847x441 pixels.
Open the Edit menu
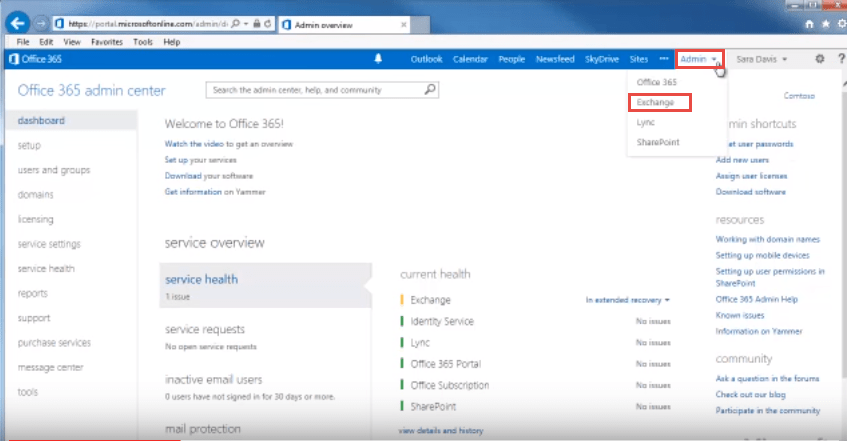pyautogui.click(x=46, y=42)
